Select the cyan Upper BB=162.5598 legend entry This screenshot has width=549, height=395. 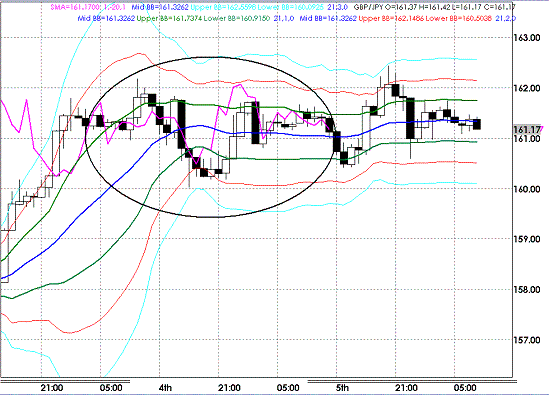tap(223, 7)
